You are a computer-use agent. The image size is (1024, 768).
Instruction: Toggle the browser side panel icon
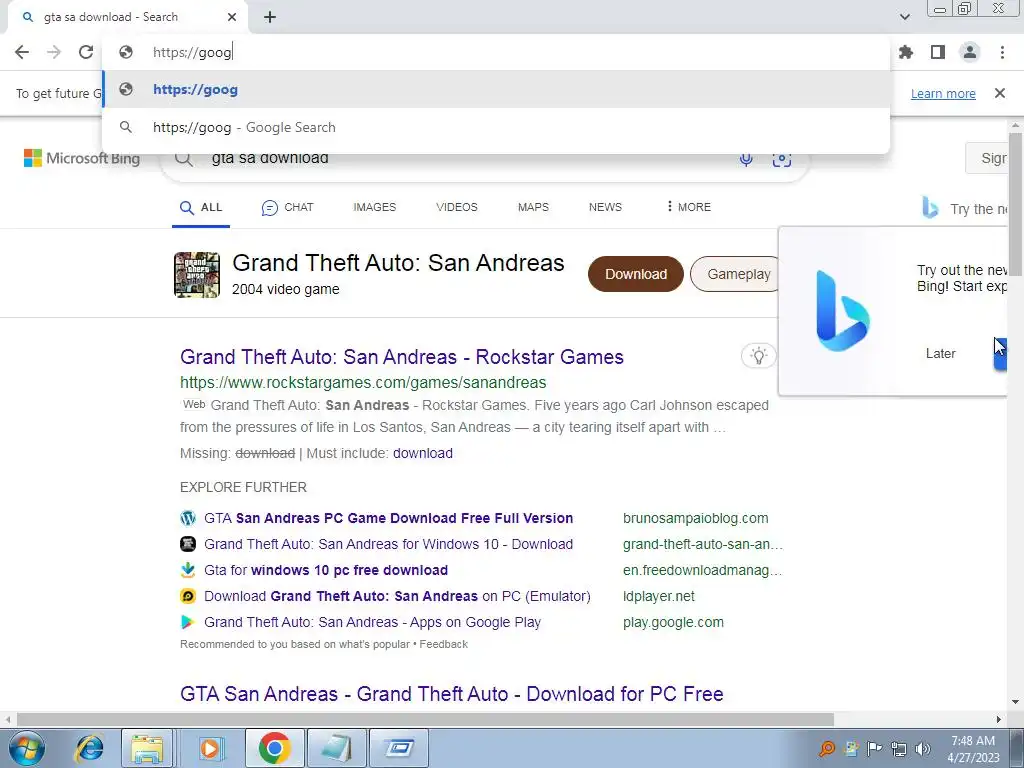pos(938,52)
